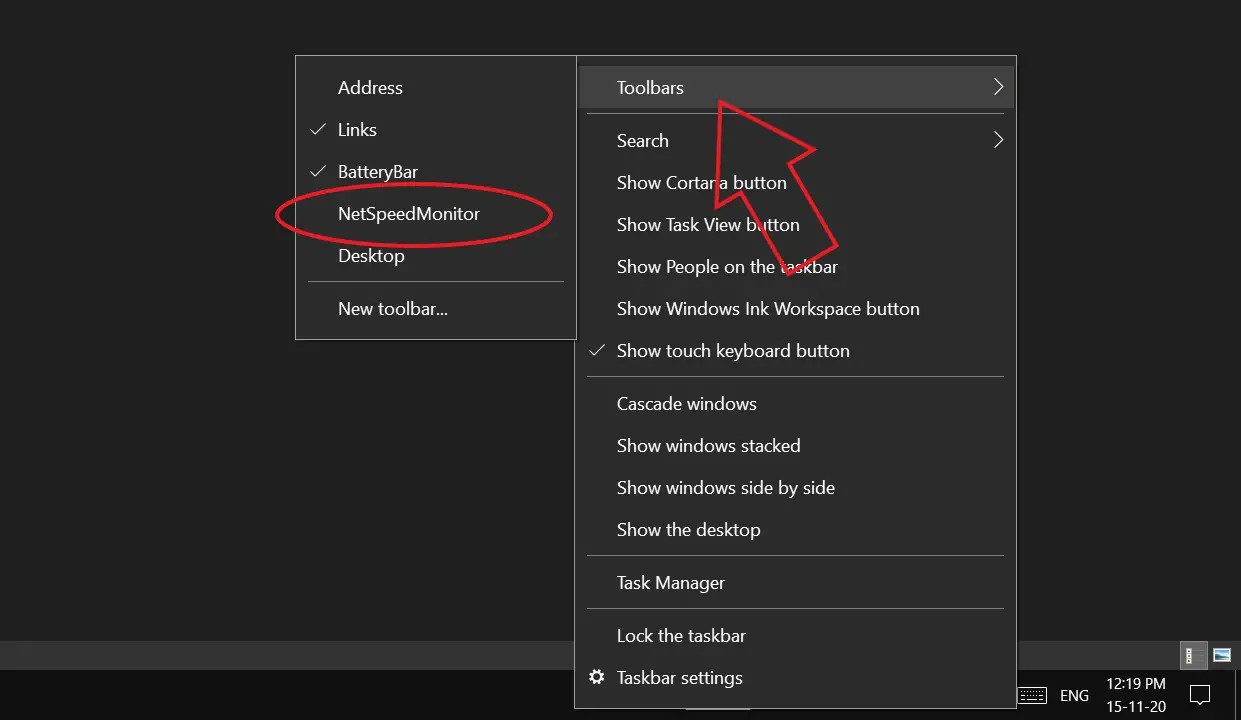
Task: Enable the NetSpeedMonitor toolbar
Action: [x=436, y=214]
